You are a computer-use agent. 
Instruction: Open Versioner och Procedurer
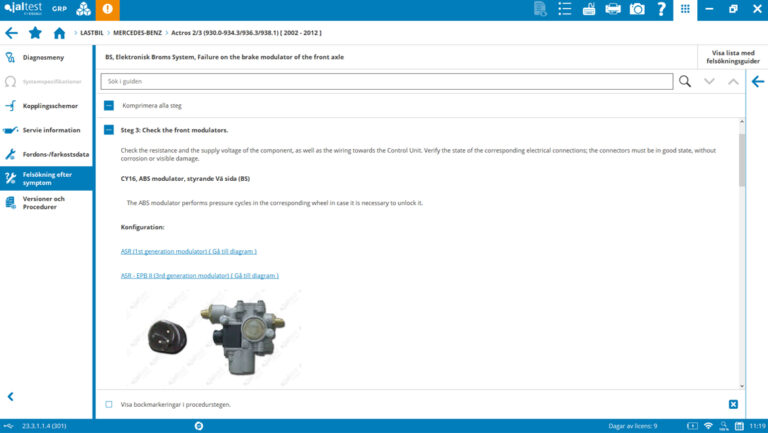[x=46, y=203]
